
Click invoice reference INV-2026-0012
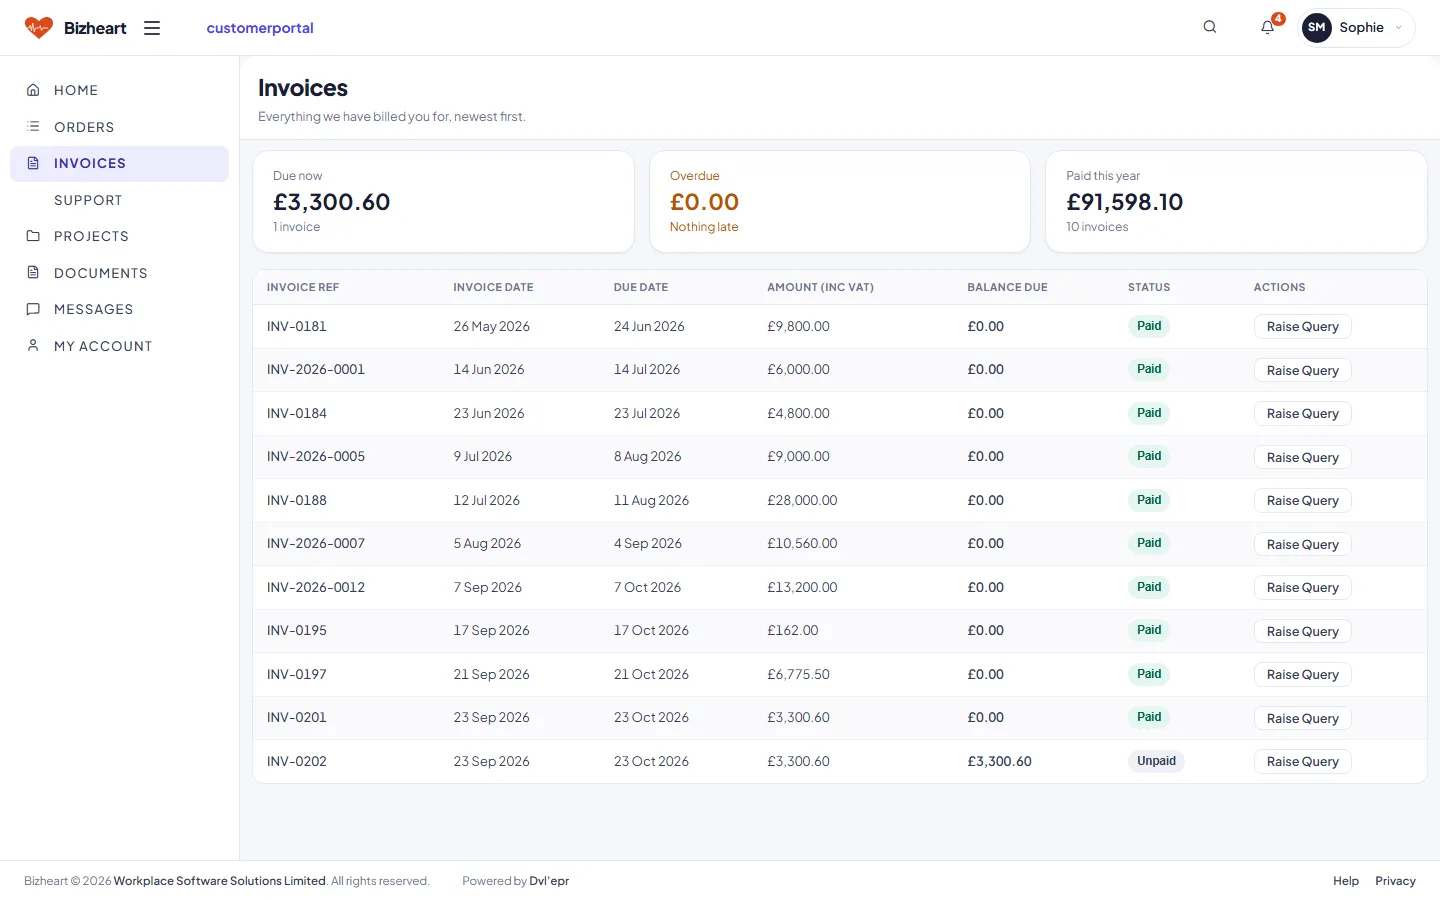[316, 587]
